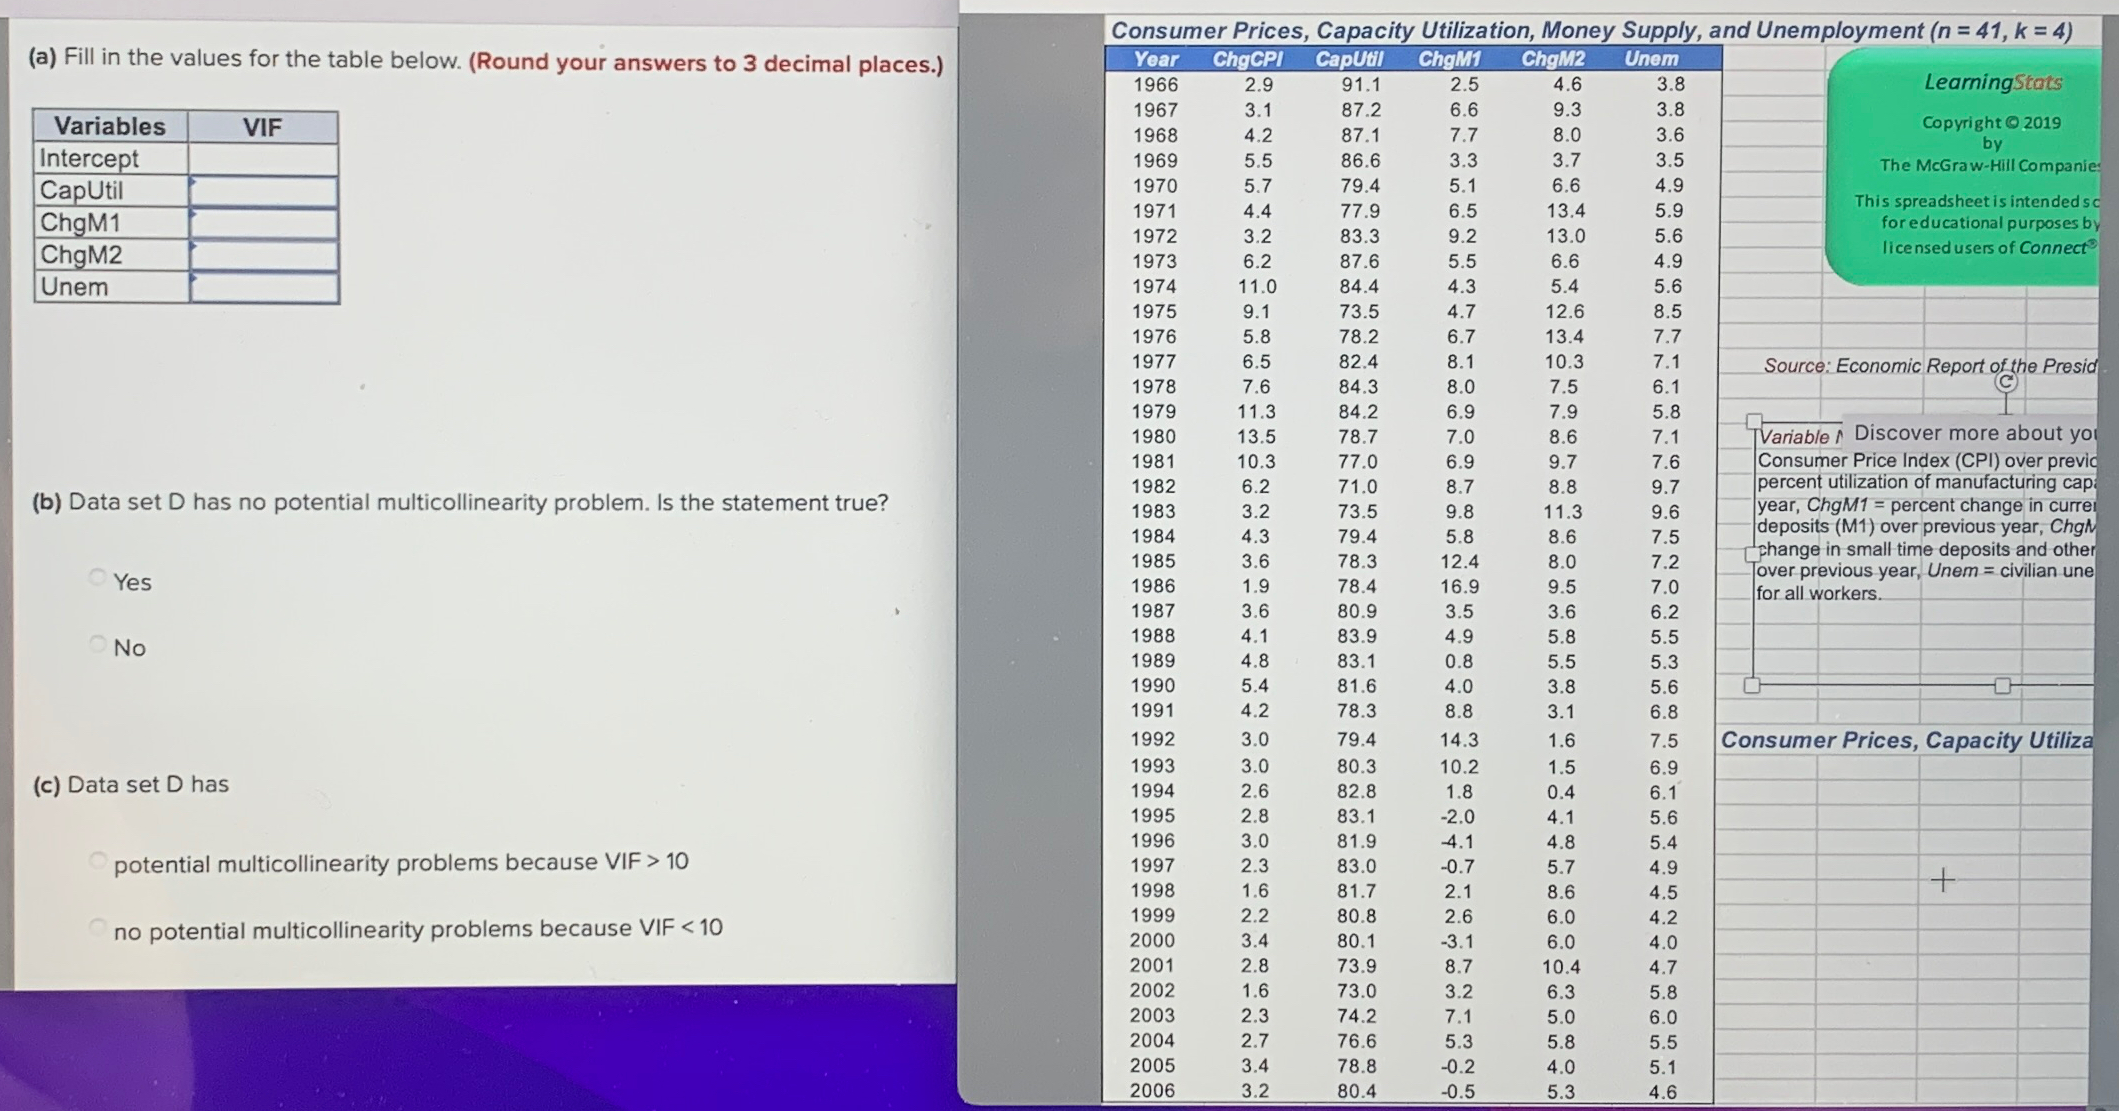The image size is (2119, 1111).
Task: Select the ChgCPI column header
Action: tap(1247, 60)
